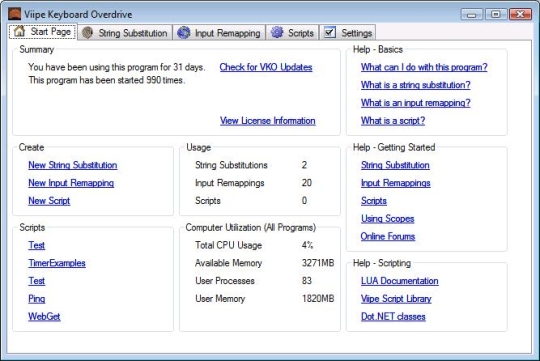The width and height of the screenshot is (540, 361).
Task: Open the Input Remappings help link
Action: 395,183
